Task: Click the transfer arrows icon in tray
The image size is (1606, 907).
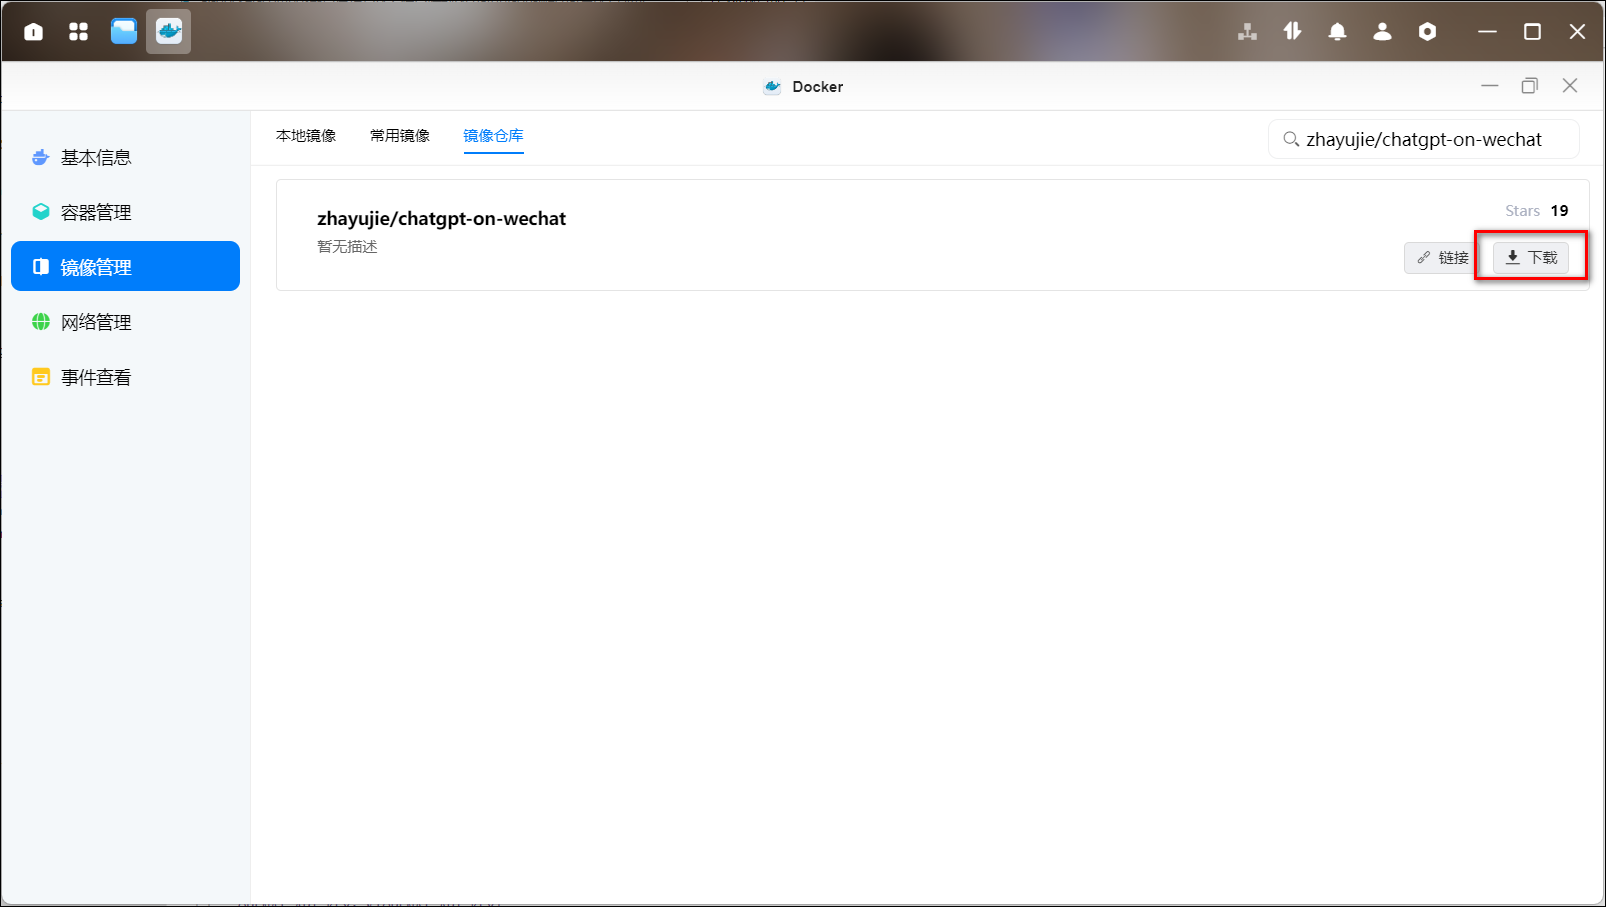Action: [1292, 32]
